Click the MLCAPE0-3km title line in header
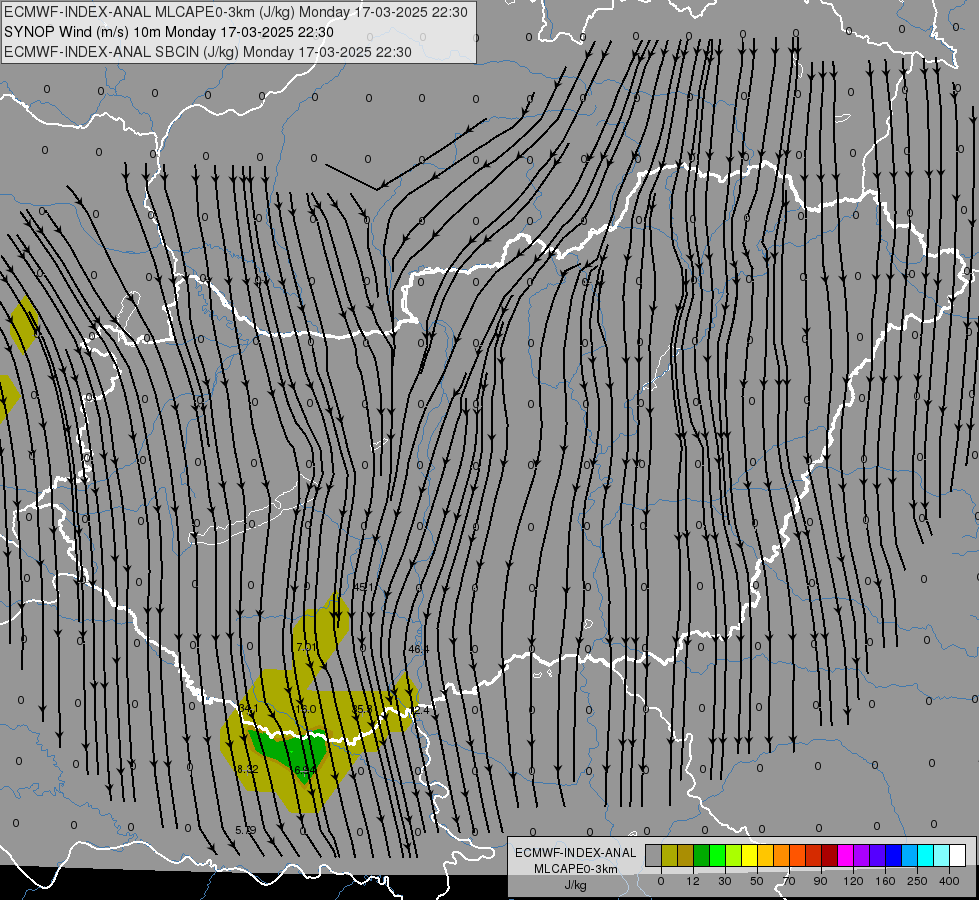The image size is (979, 900). pyautogui.click(x=235, y=12)
